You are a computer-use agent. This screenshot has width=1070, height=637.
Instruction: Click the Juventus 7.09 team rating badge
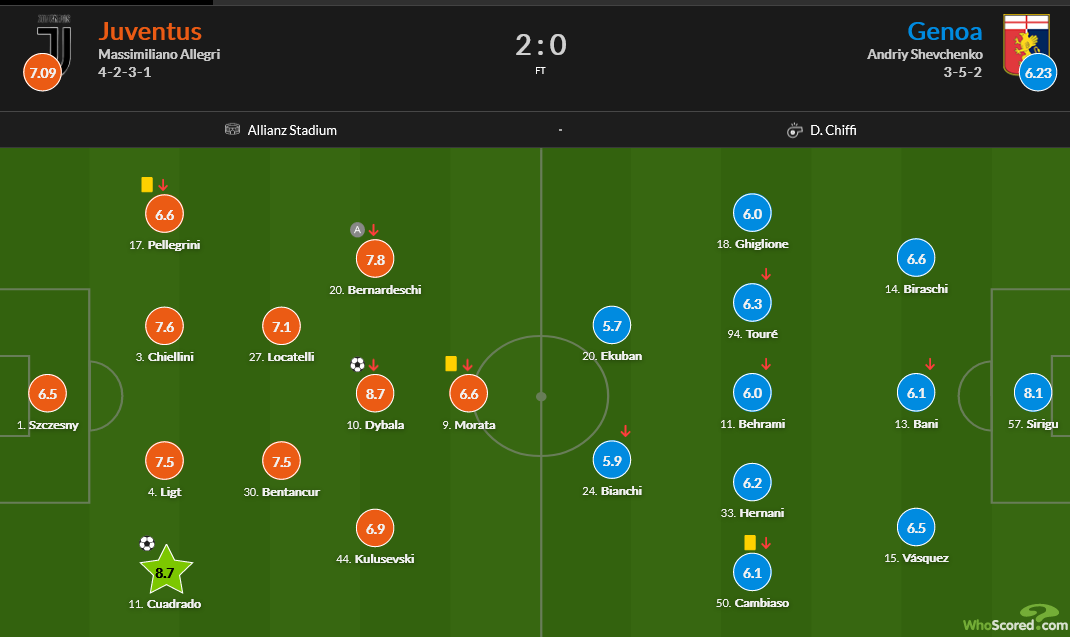tap(42, 72)
